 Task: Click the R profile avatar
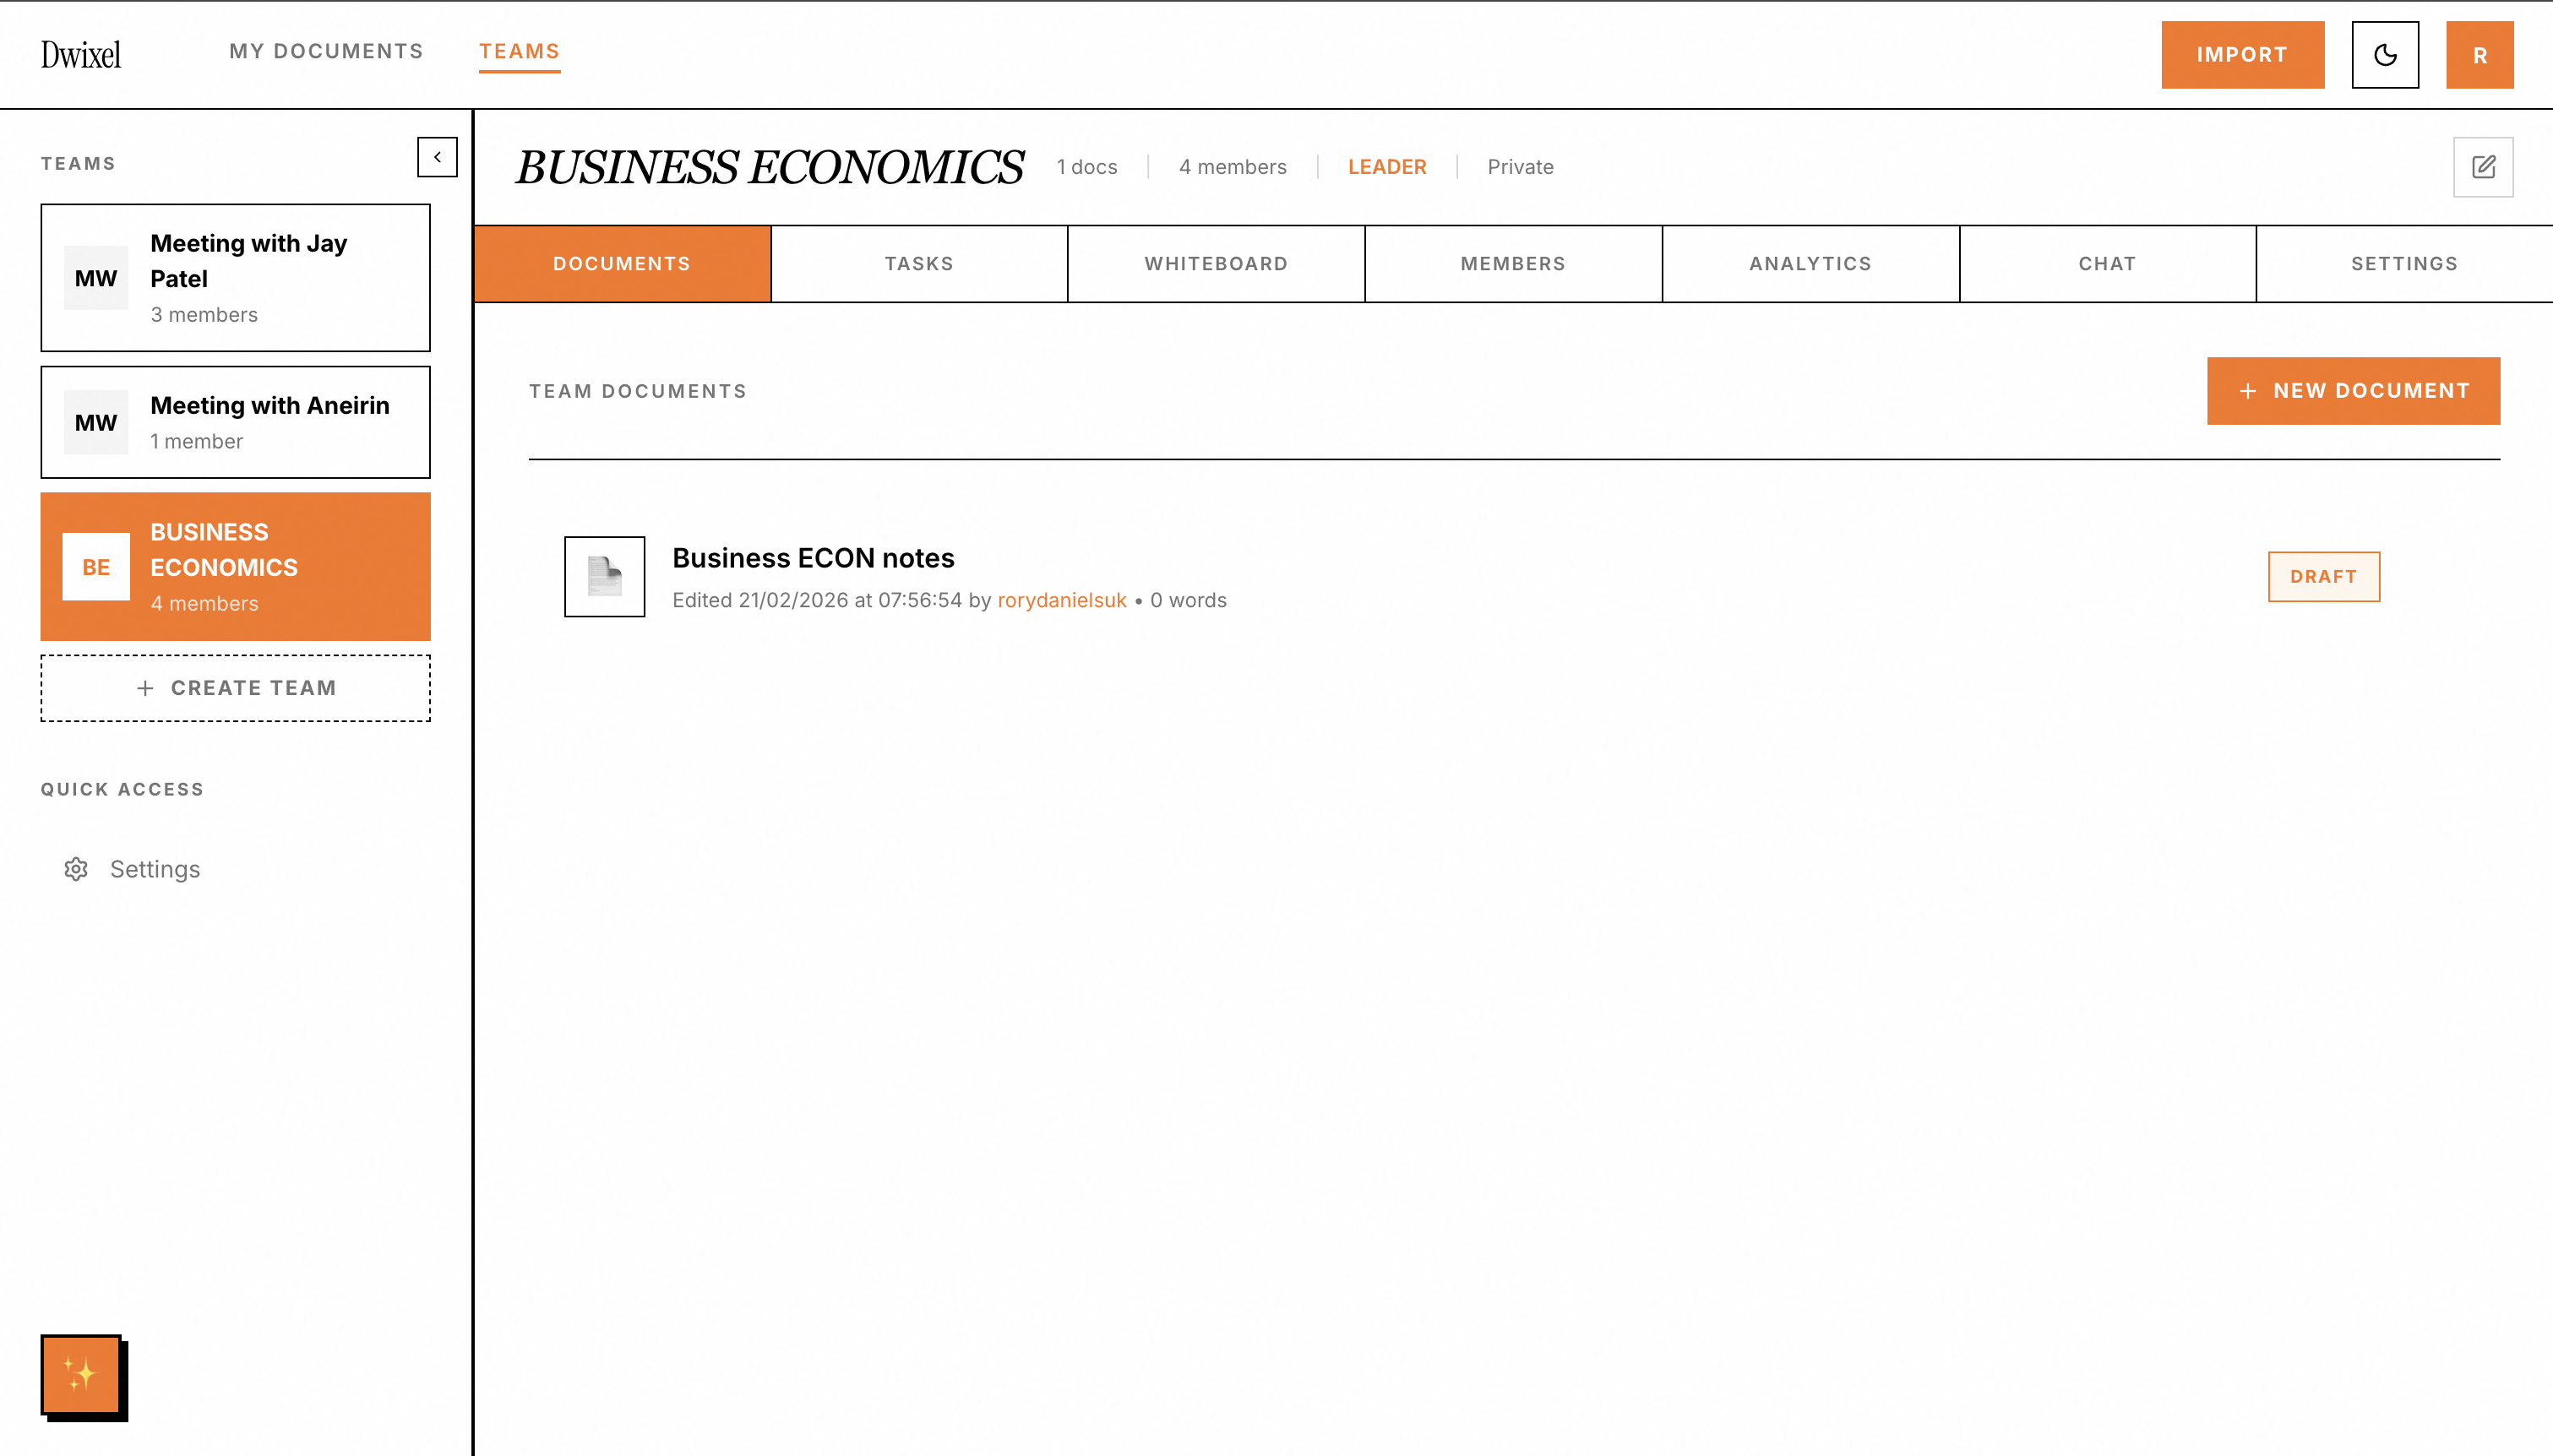2479,55
